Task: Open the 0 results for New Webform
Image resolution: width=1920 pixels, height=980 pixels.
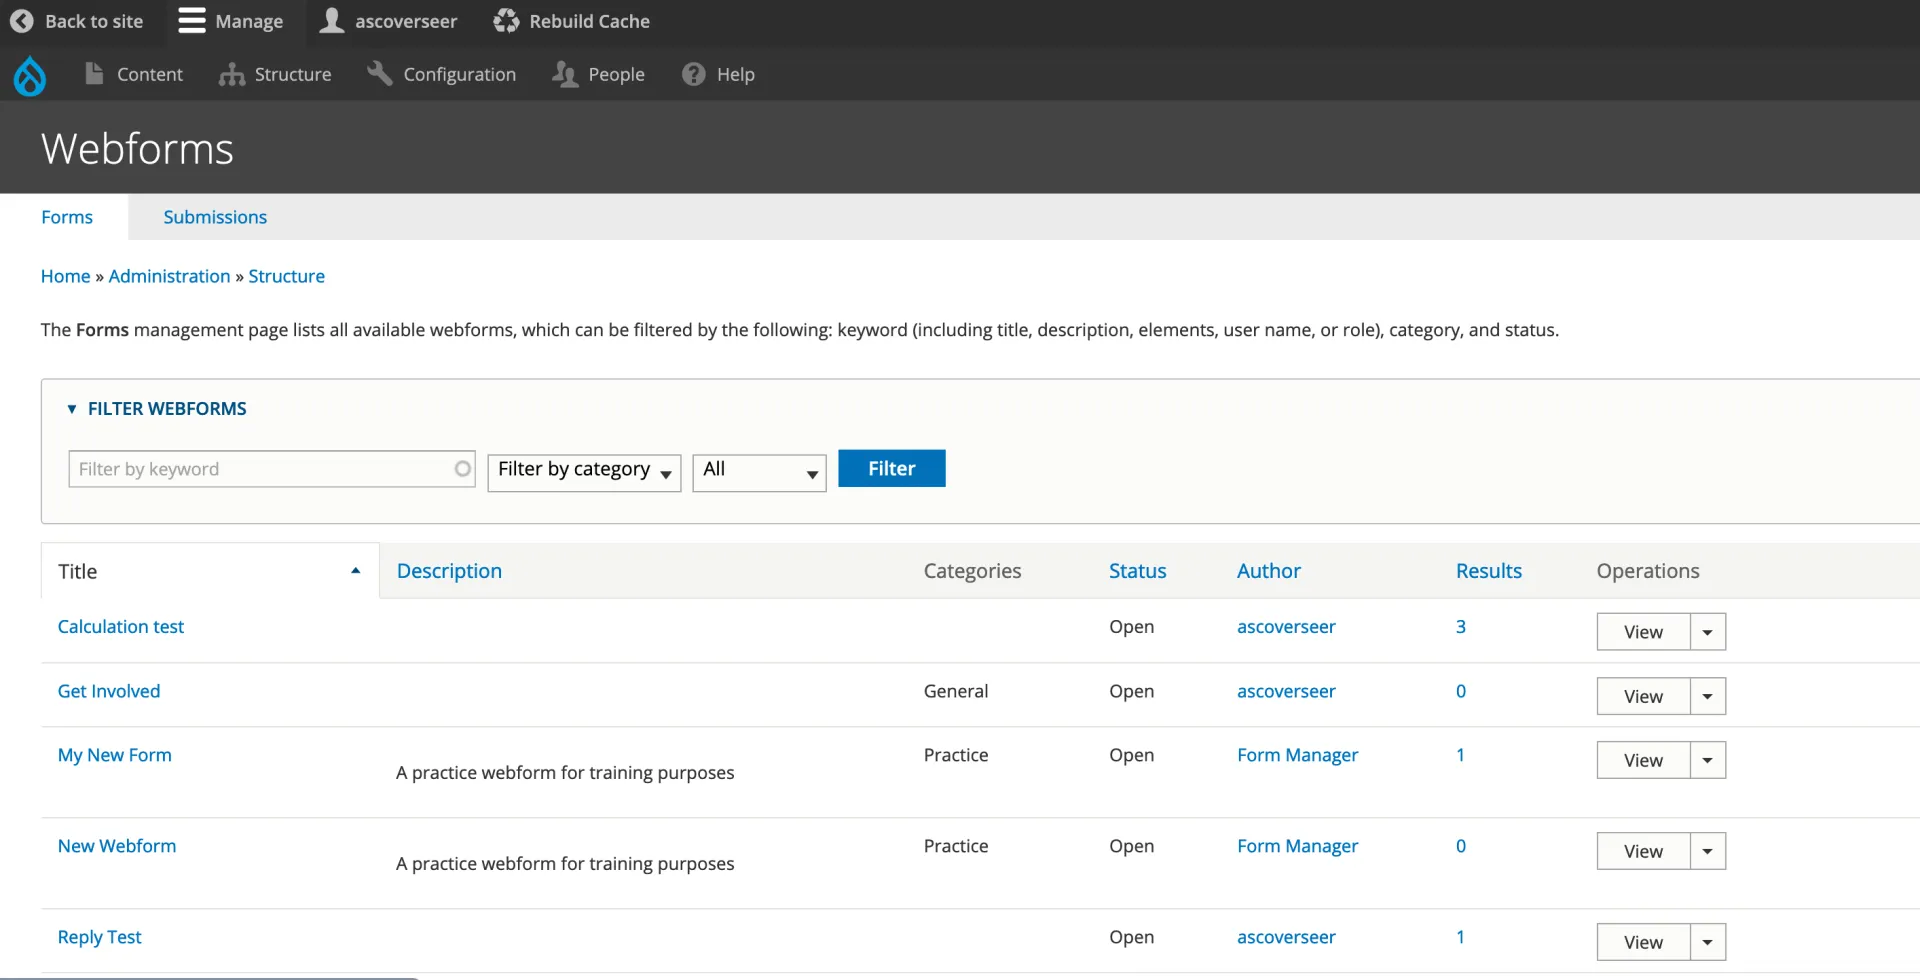Action: tap(1461, 846)
